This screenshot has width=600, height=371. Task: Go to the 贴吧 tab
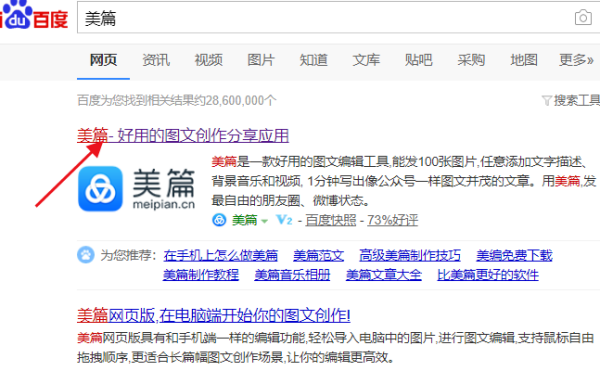tap(419, 60)
